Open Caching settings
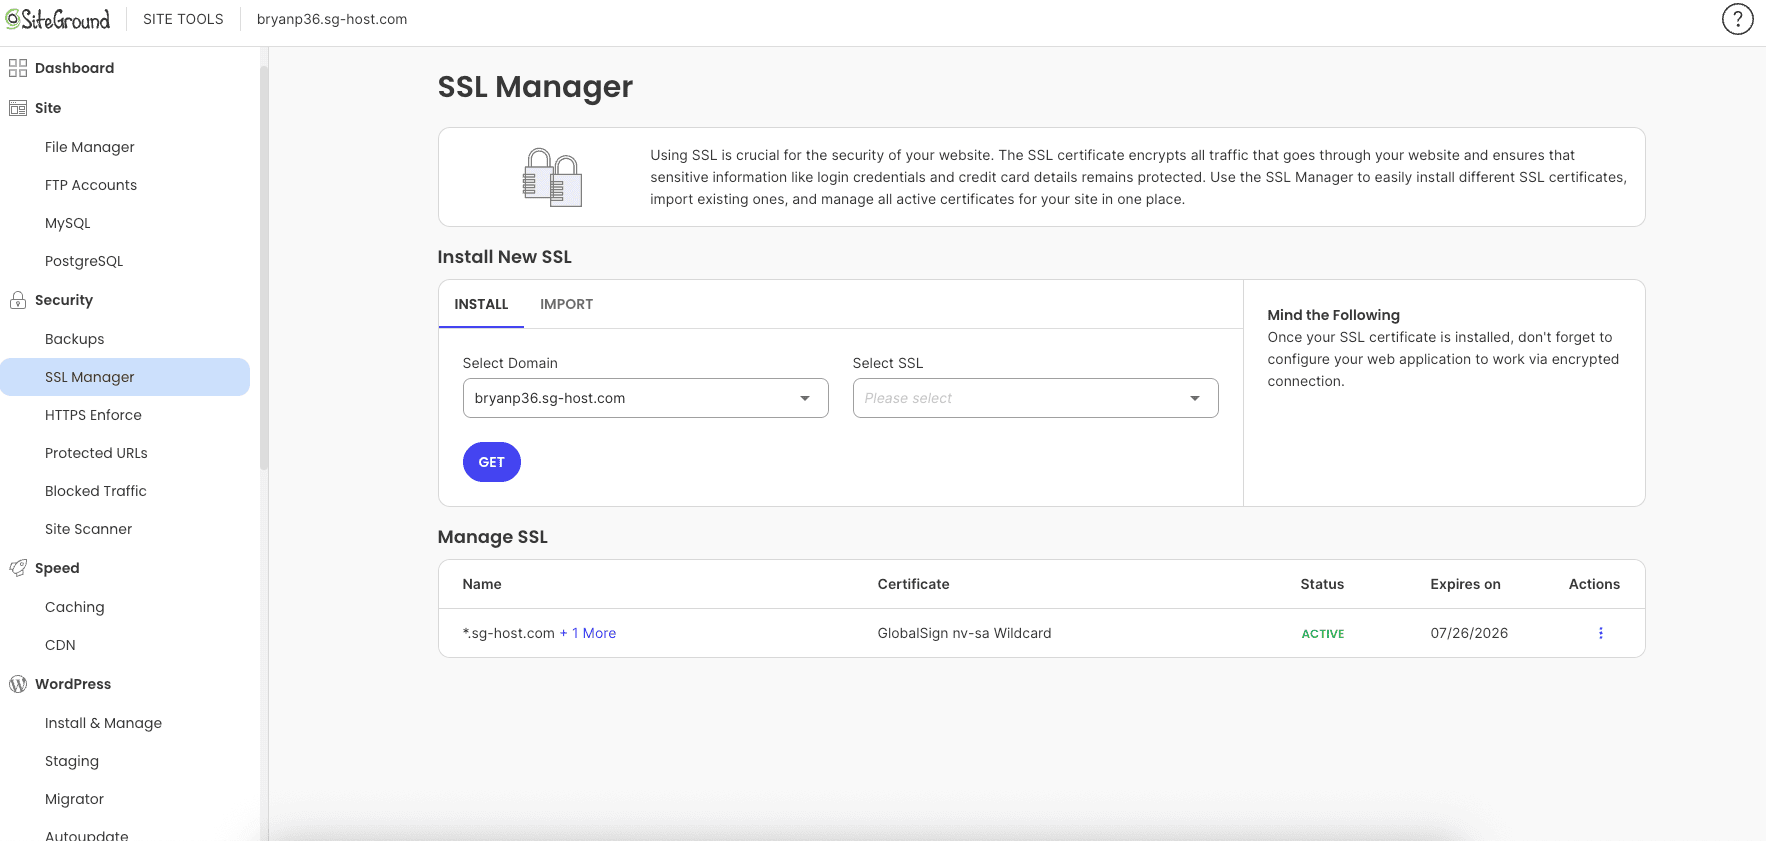 click(x=74, y=607)
